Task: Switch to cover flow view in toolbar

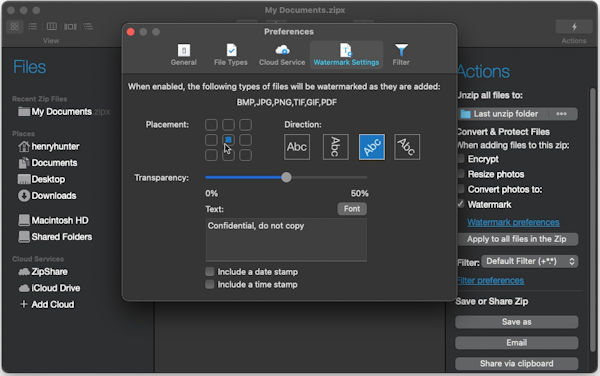Action: click(x=70, y=26)
